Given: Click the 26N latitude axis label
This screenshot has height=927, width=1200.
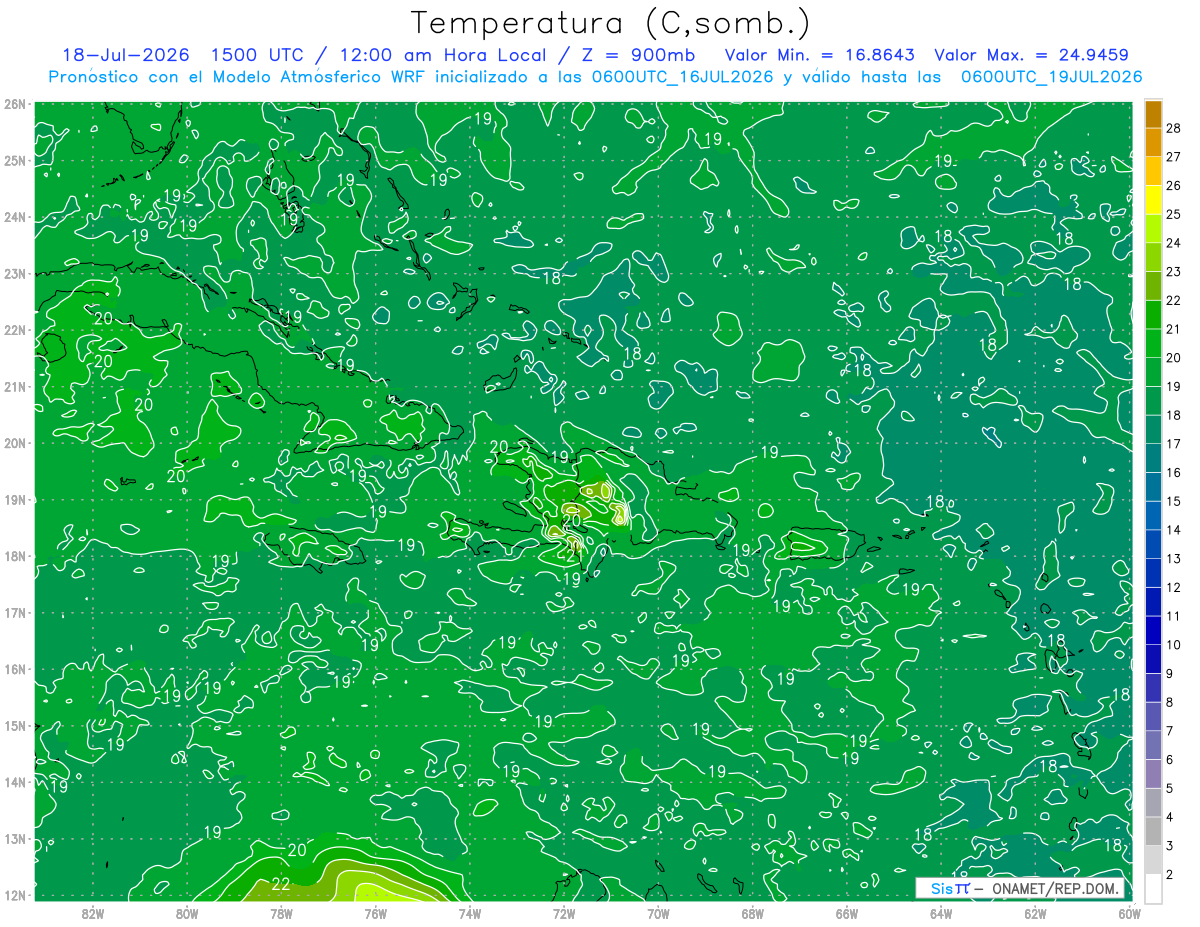Looking at the screenshot, I should 14,104.
